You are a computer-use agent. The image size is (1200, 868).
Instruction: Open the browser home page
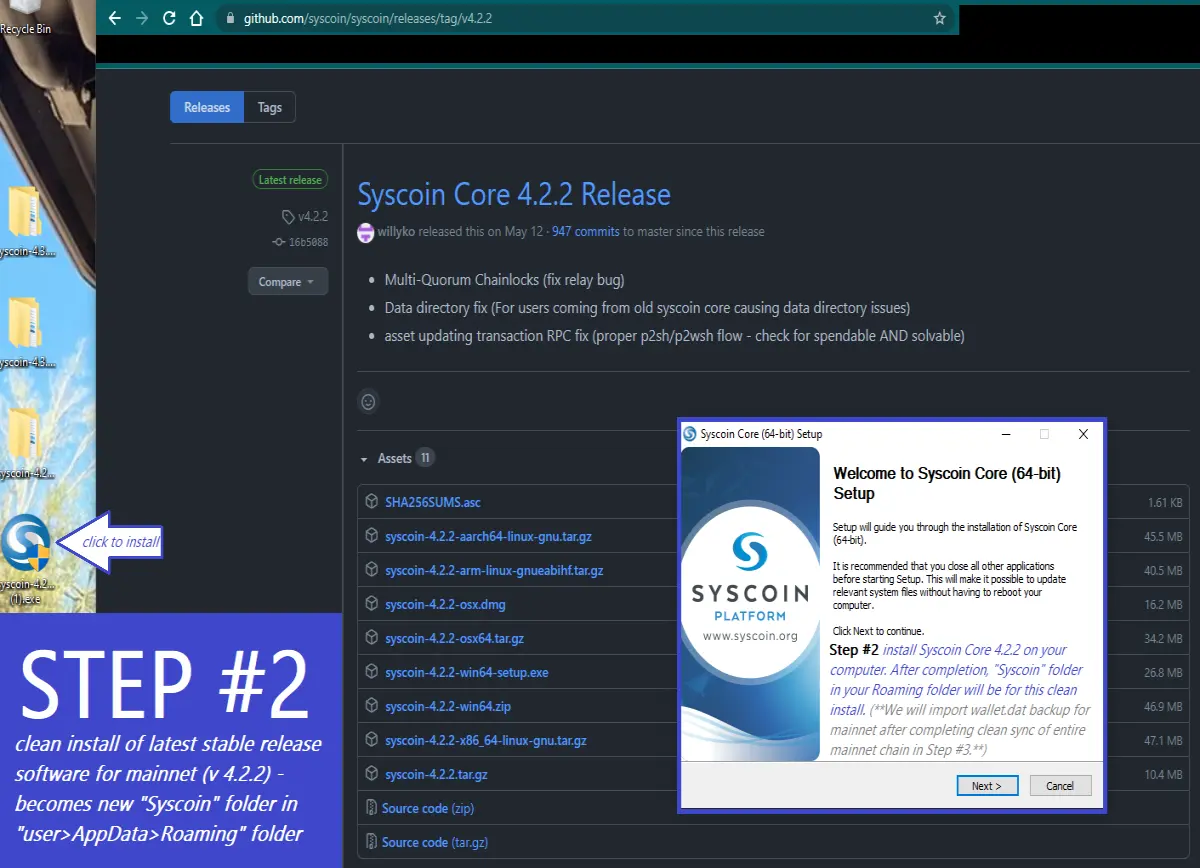click(197, 18)
